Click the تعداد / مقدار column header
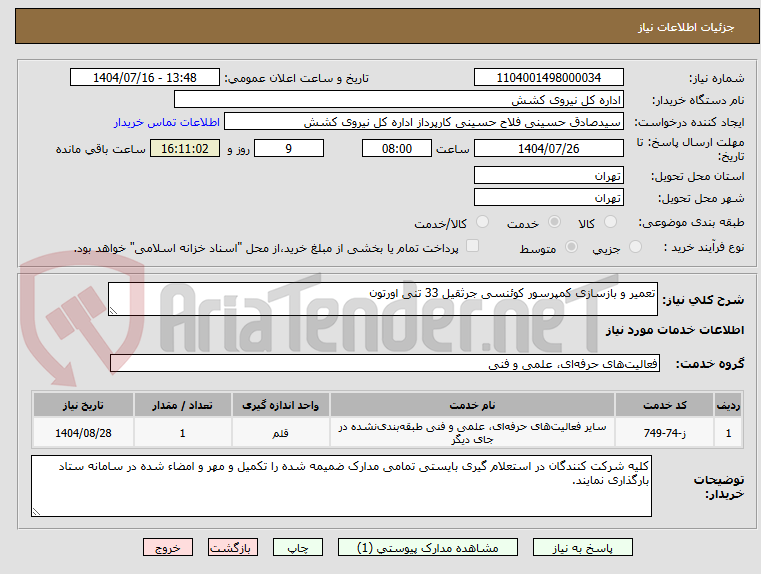 click(182, 405)
